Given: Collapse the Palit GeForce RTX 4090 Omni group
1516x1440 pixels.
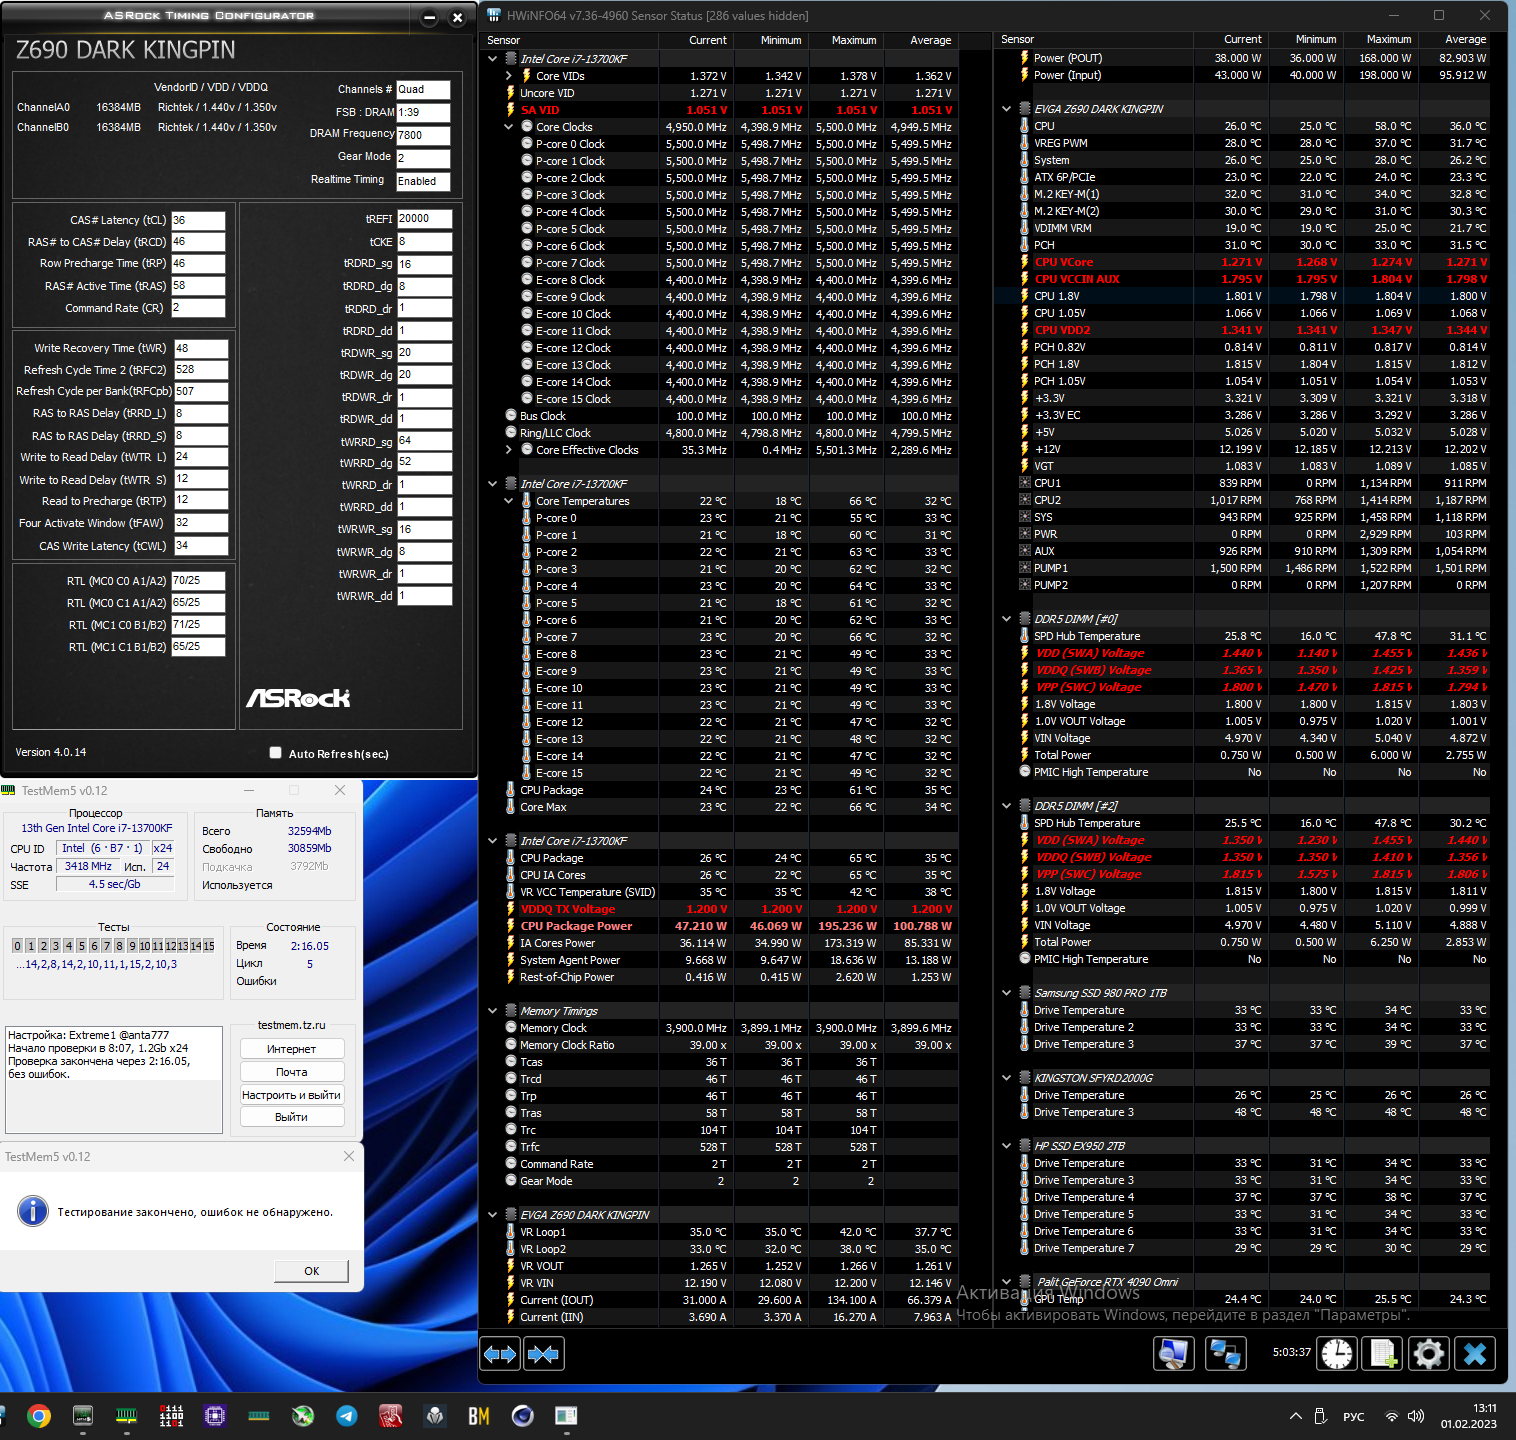Looking at the screenshot, I should (x=1007, y=1282).
